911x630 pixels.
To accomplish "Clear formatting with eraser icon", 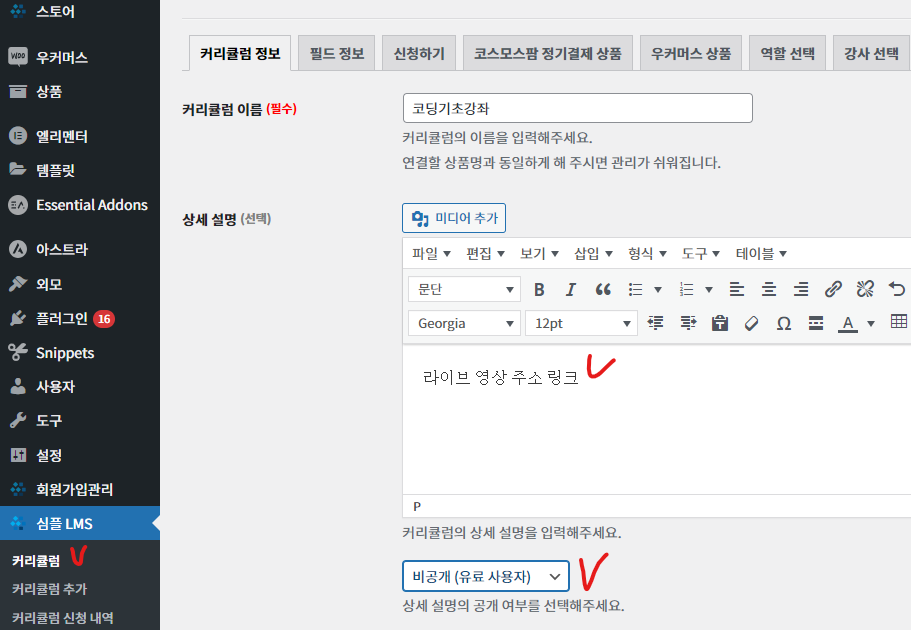I will tap(752, 323).
